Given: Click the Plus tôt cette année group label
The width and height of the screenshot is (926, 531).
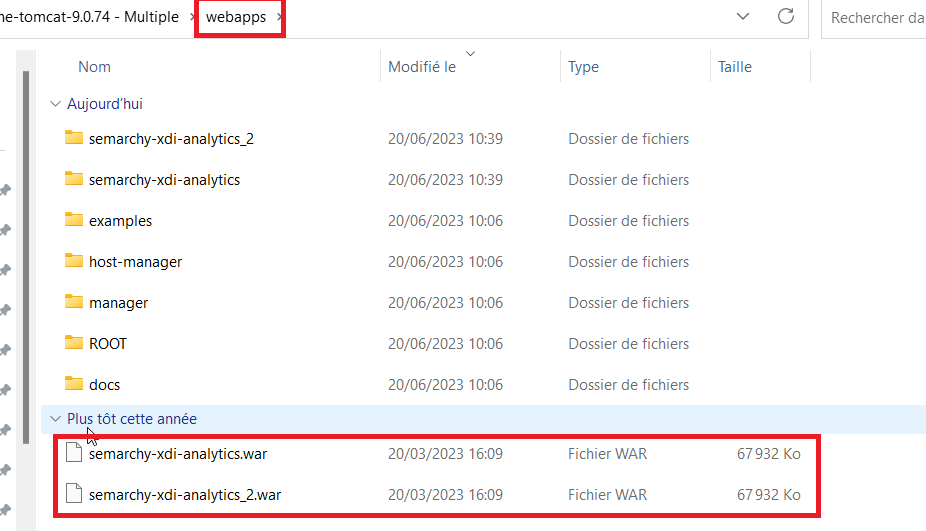Looking at the screenshot, I should point(132,419).
